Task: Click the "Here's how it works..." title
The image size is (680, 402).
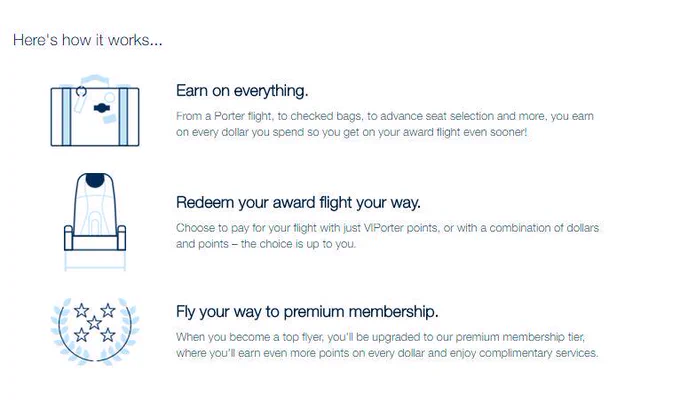Action: pos(88,40)
